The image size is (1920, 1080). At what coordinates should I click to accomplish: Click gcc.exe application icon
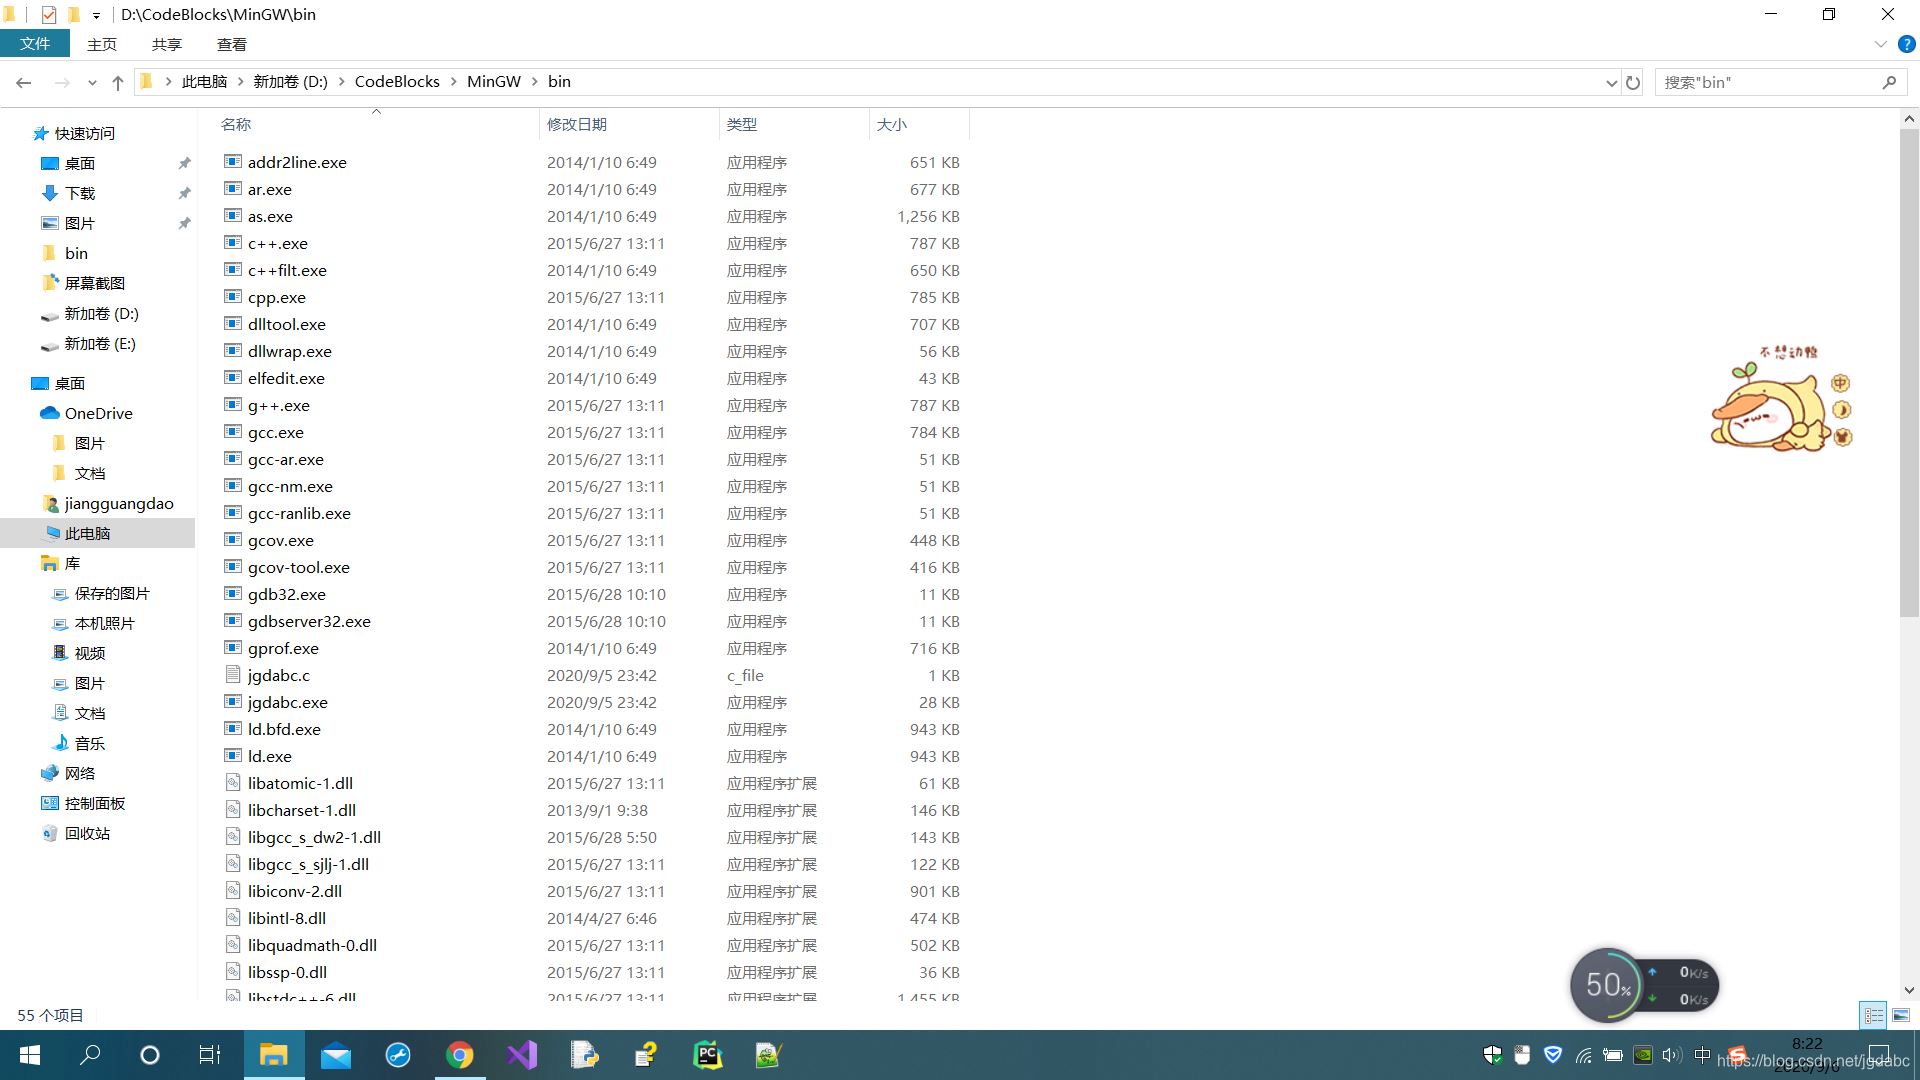coord(233,431)
